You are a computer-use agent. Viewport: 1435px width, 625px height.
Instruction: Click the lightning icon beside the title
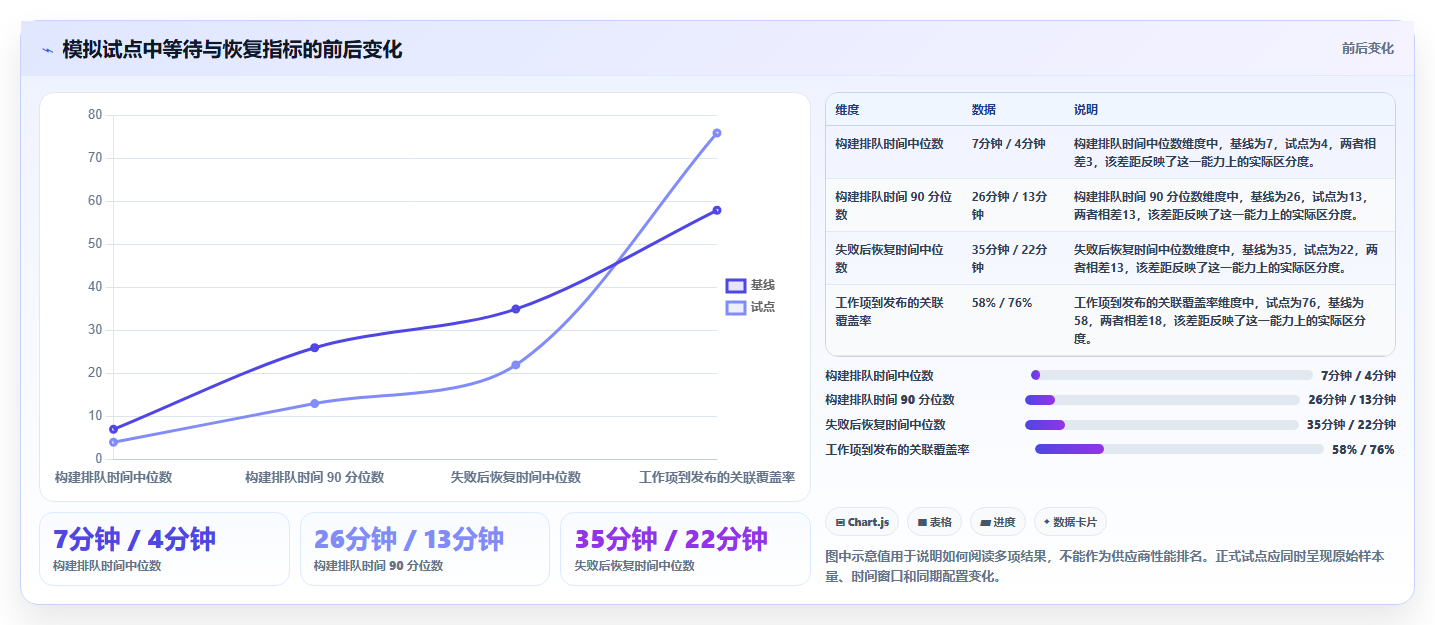tap(47, 50)
